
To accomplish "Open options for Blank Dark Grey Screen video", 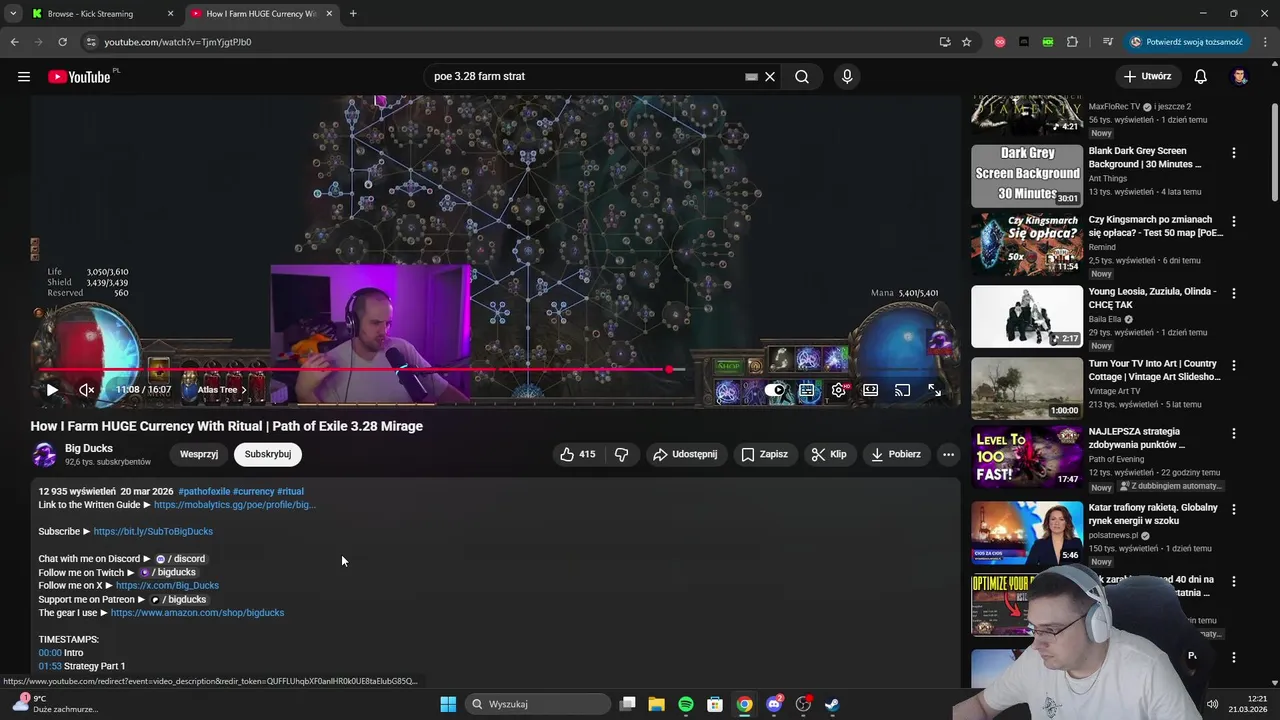I will point(1234,153).
